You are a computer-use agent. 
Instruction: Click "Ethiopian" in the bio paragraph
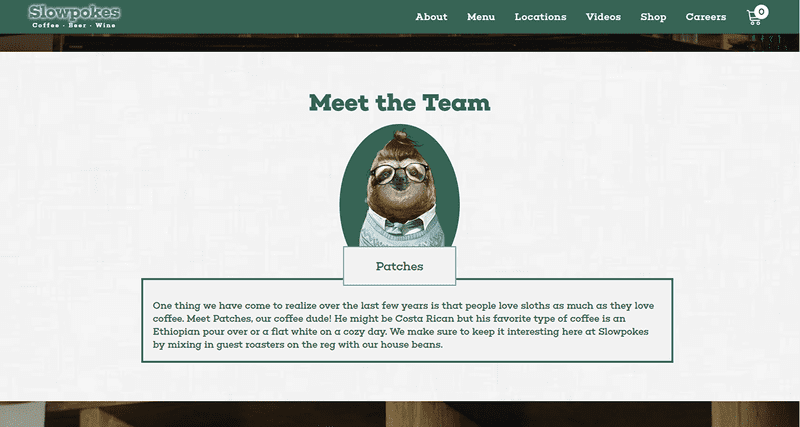[x=174, y=332]
